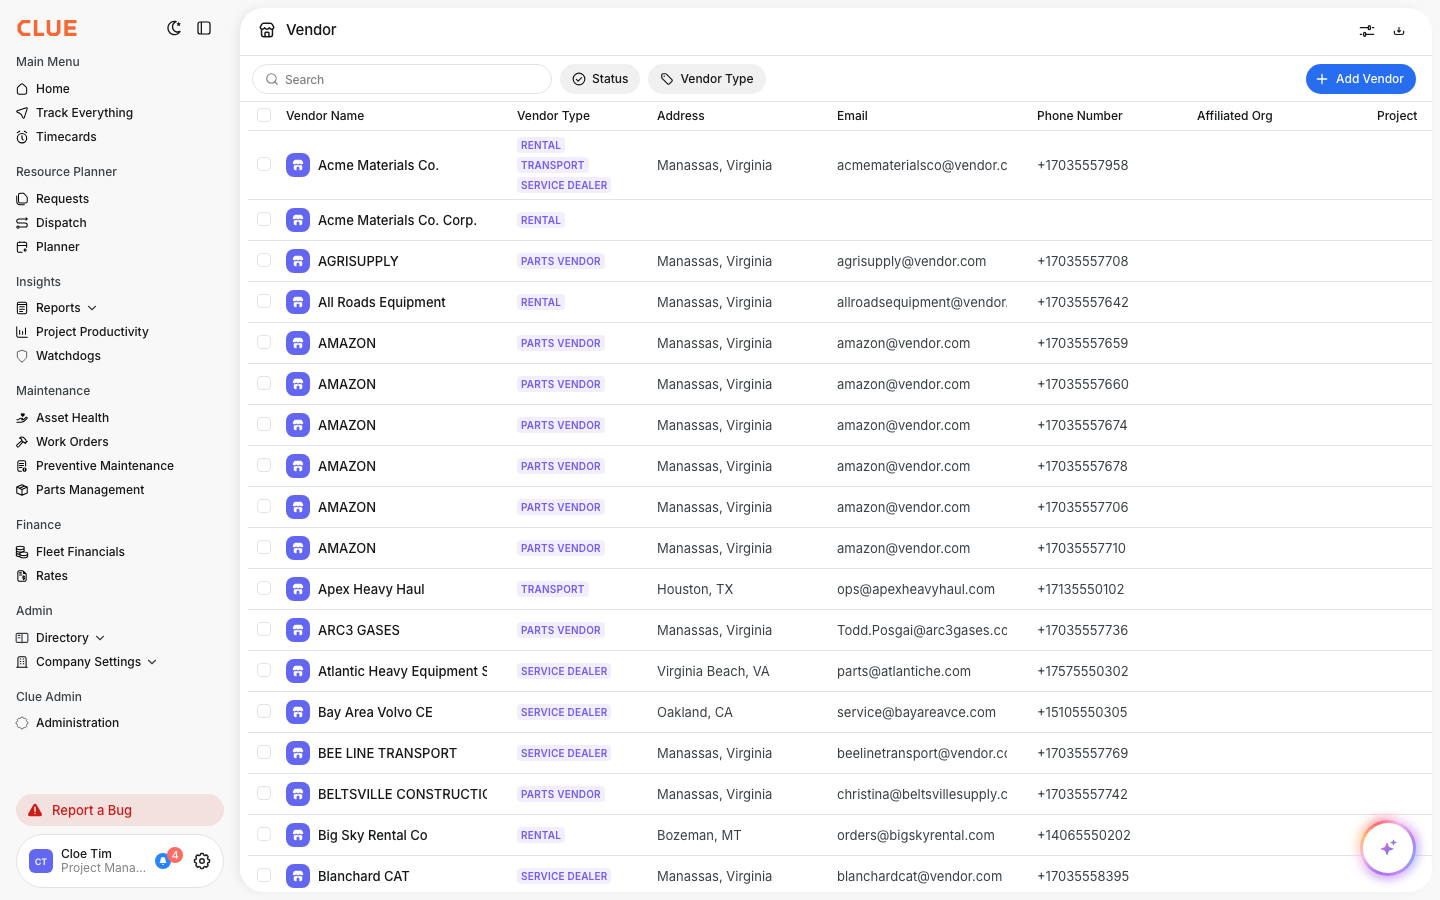Check the Bay Area Volvo CE checkbox
The height and width of the screenshot is (900, 1440).
tap(264, 711)
